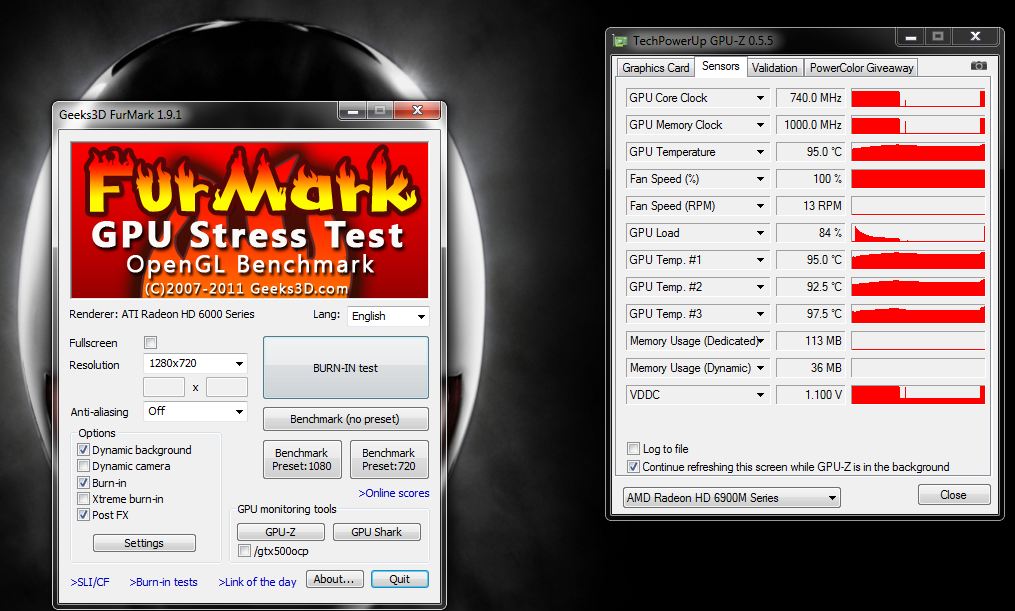Uncheck Continue refreshing in background option

pyautogui.click(x=634, y=467)
